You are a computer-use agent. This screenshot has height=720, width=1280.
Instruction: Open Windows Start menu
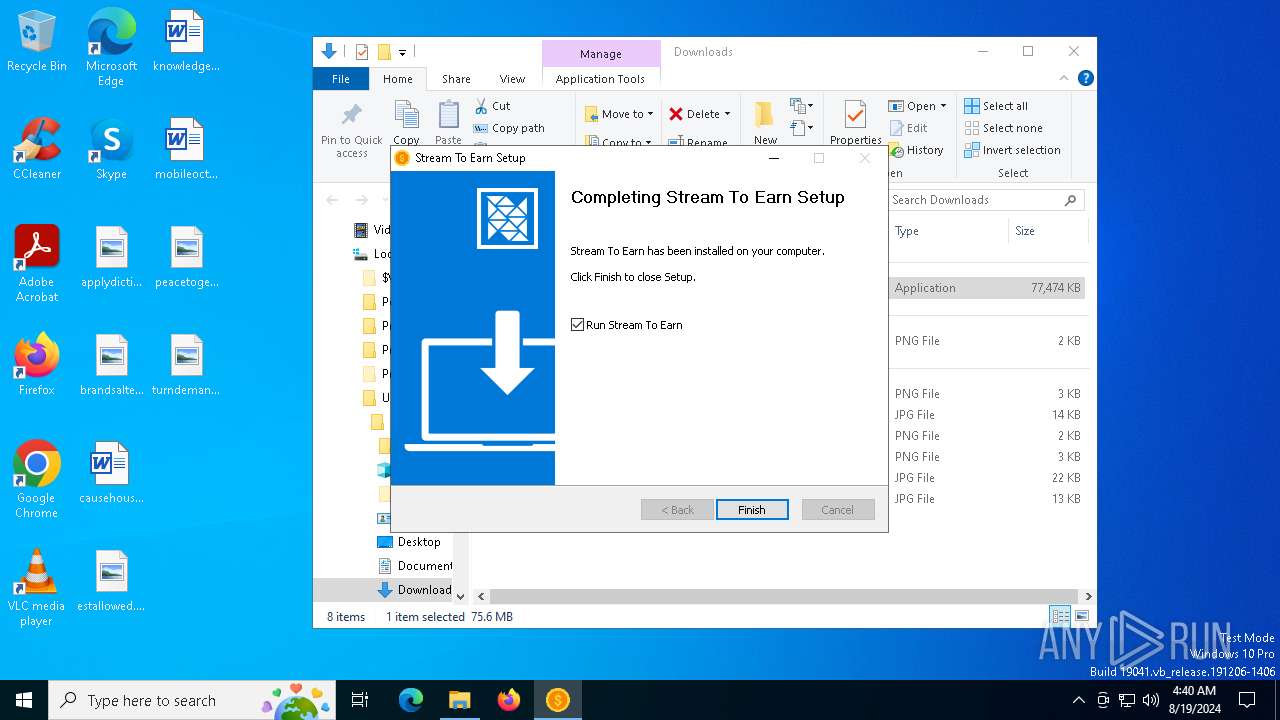24,700
